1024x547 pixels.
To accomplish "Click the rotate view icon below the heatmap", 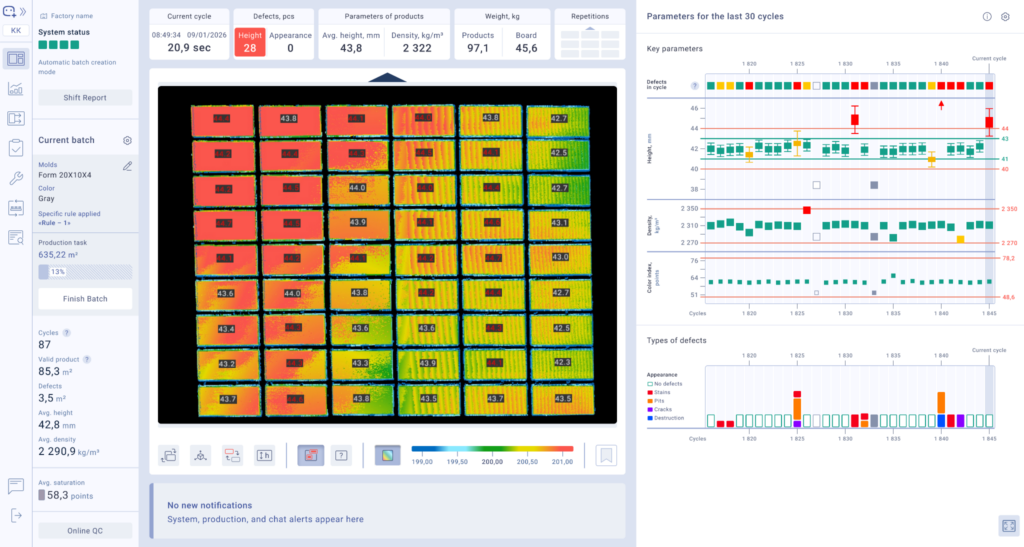I will [169, 455].
